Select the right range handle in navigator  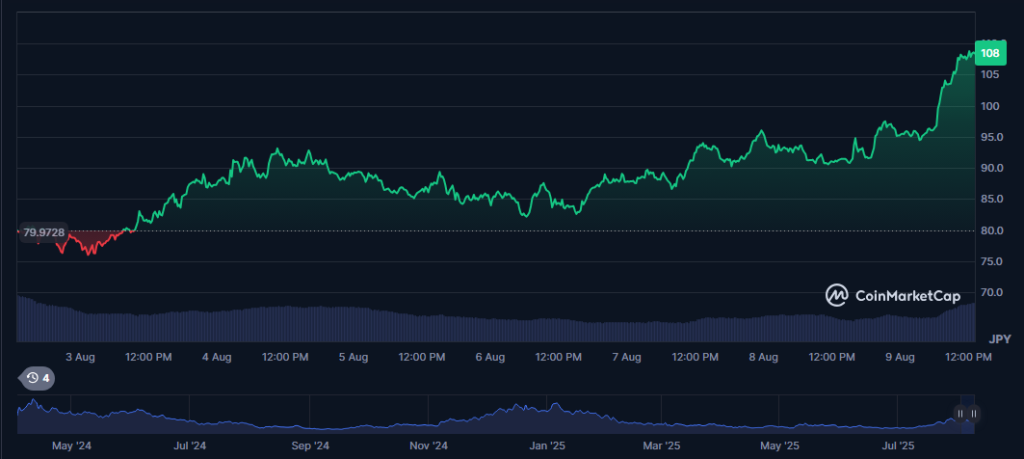pyautogui.click(x=973, y=413)
